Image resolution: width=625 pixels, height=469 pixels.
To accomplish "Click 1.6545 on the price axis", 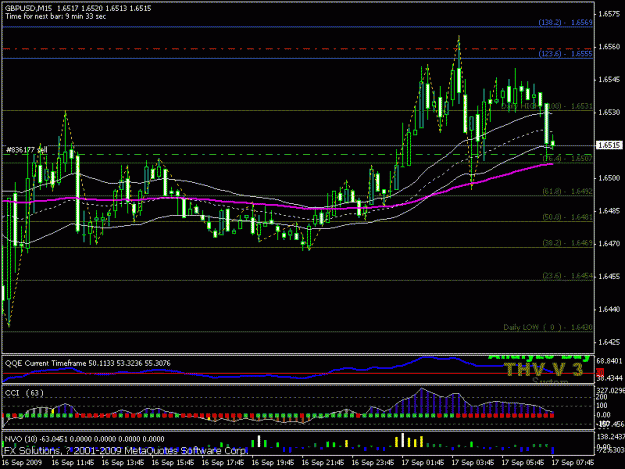I will pyautogui.click(x=609, y=80).
